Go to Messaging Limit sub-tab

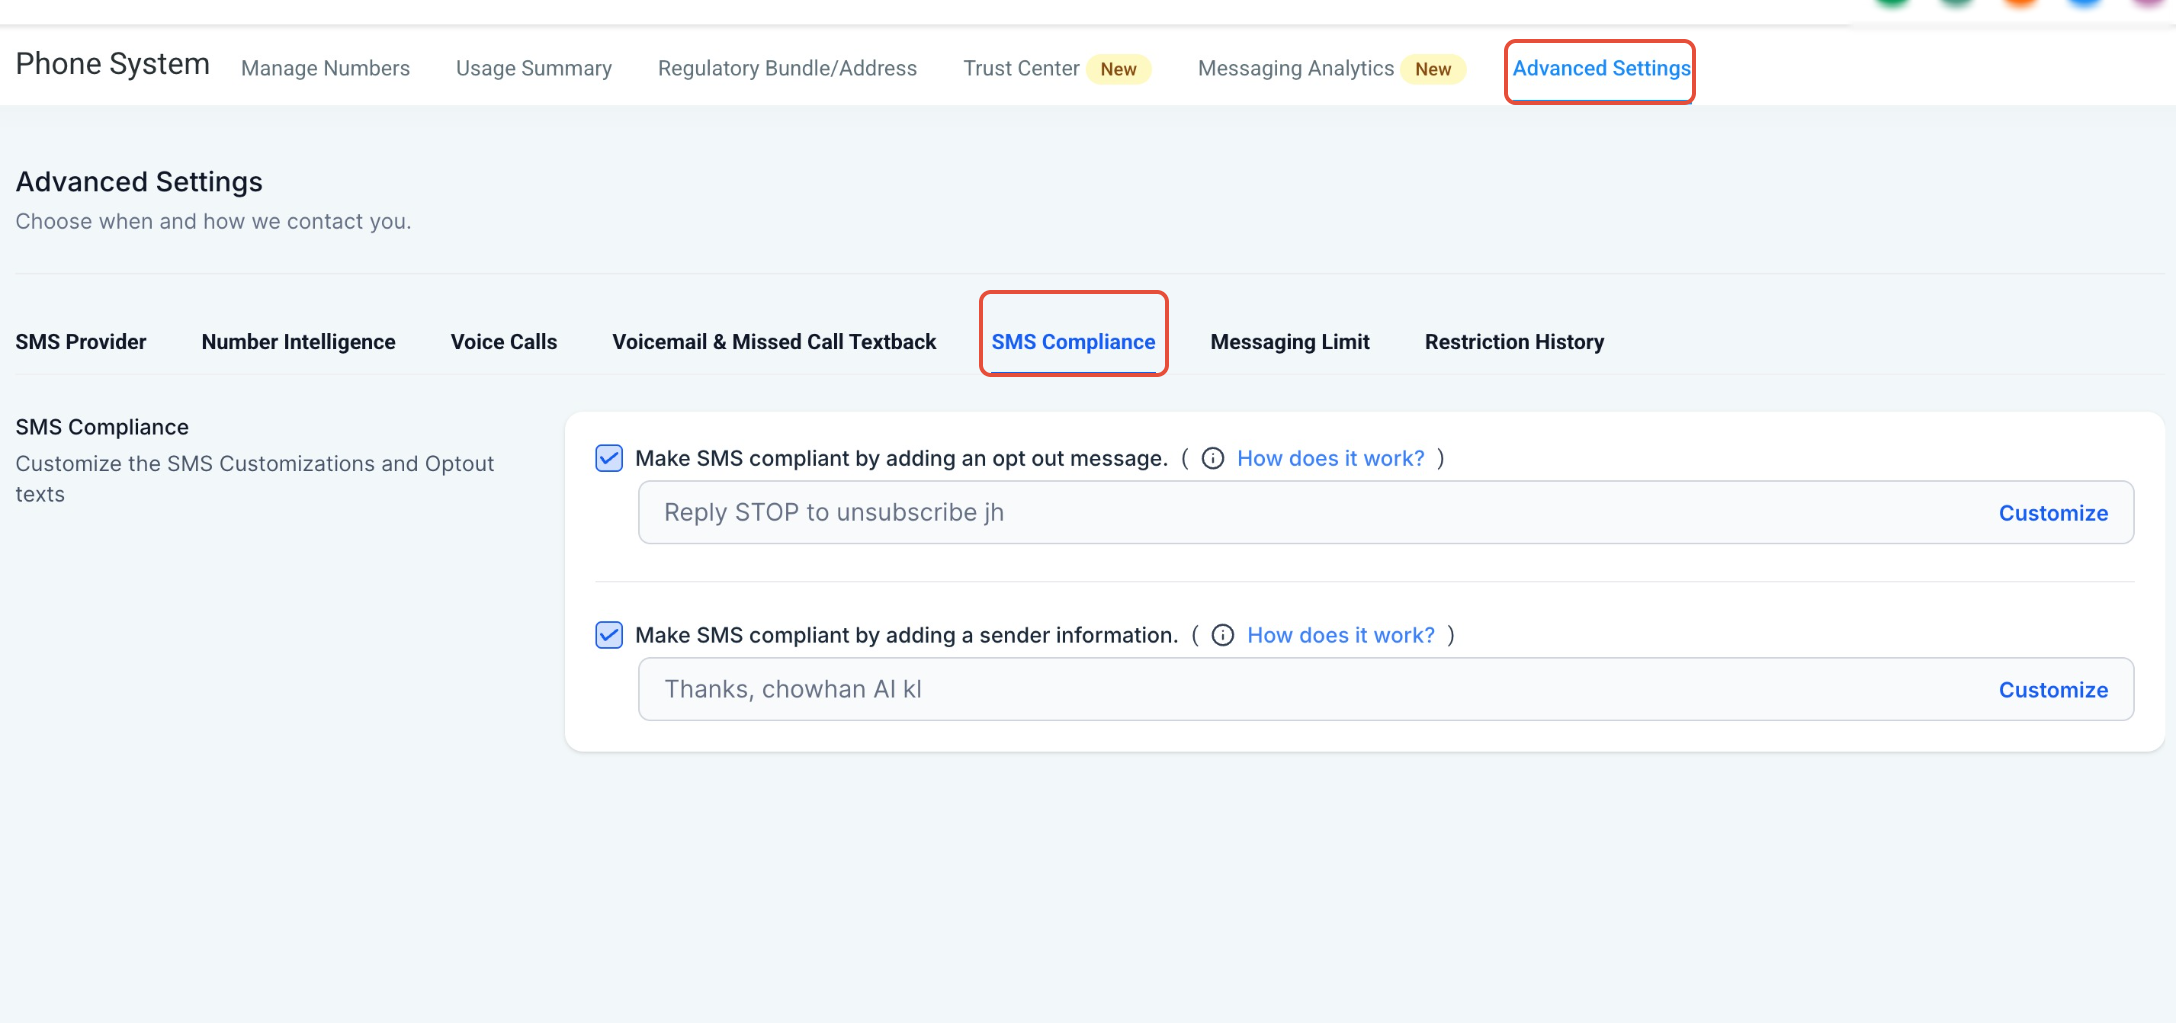1290,342
